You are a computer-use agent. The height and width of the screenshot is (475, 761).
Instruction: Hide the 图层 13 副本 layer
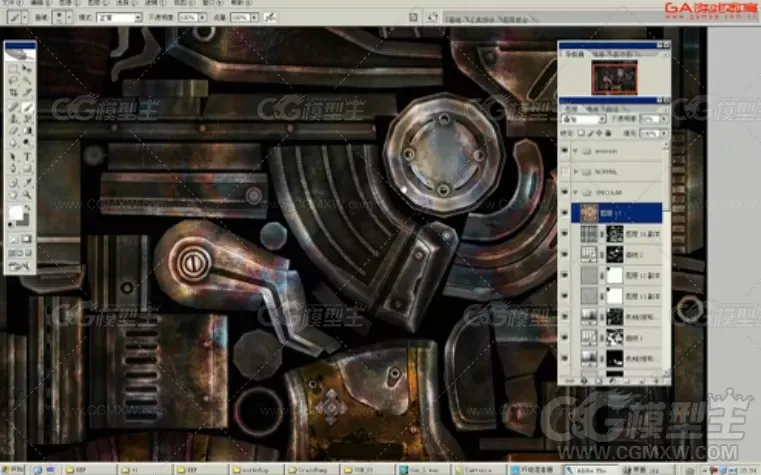pyautogui.click(x=564, y=296)
